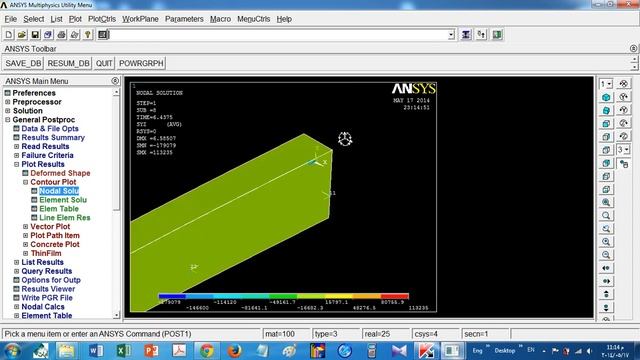This screenshot has height=360, width=640.
Task: Expand the Solution tree node
Action: point(8,111)
